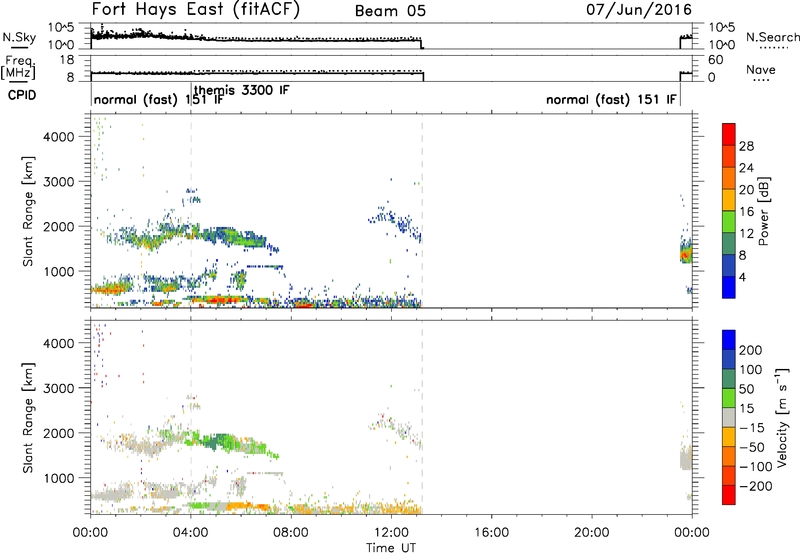Select the 'CPID' row label
The height and width of the screenshot is (554, 800).
click(22, 95)
